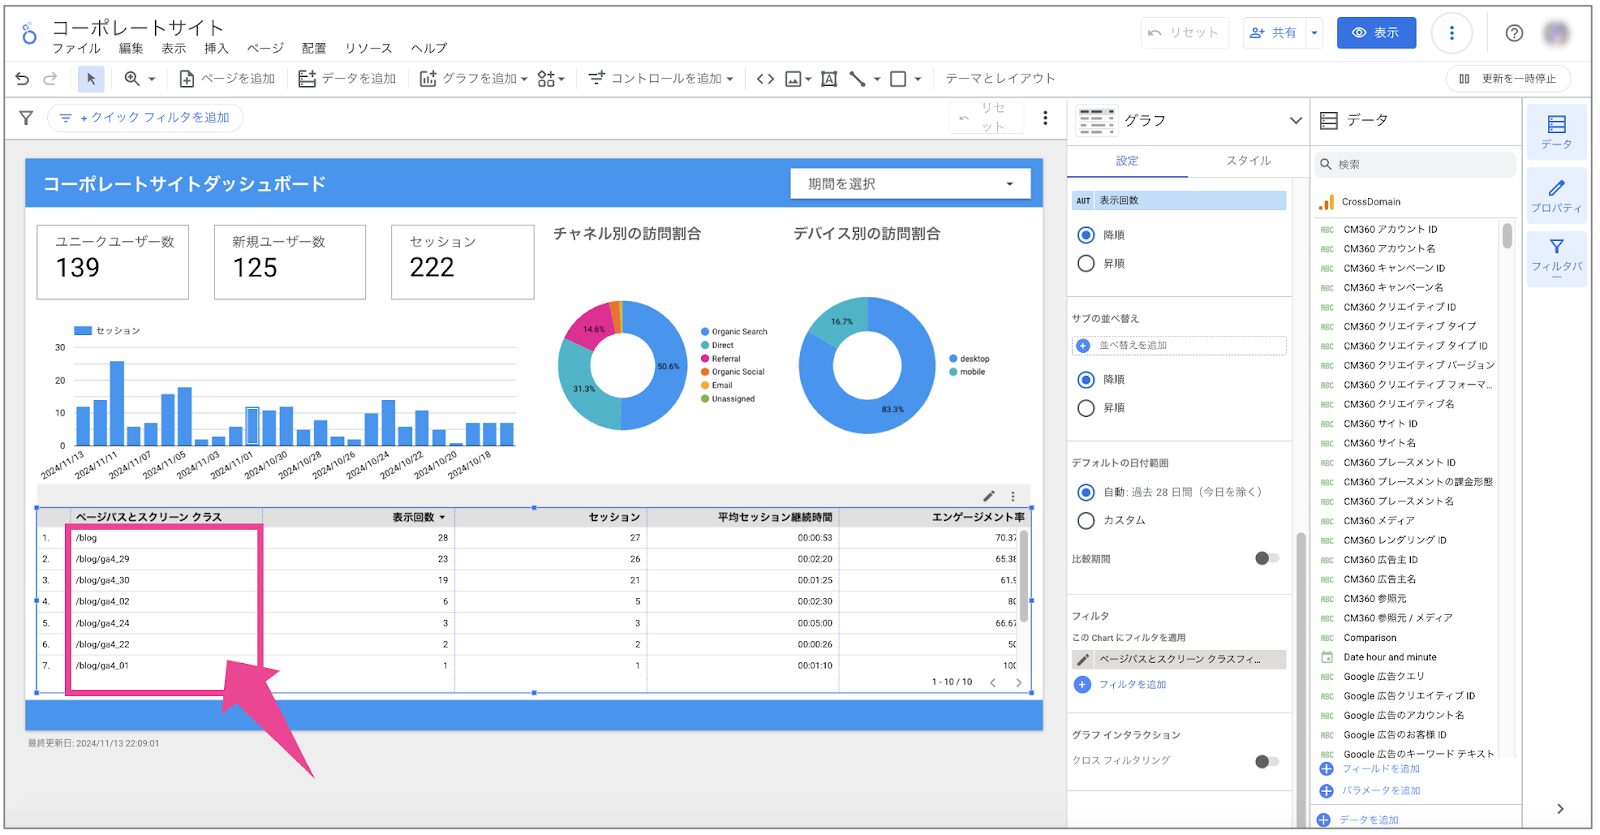Click the table edit pencil icon

[x=989, y=496]
